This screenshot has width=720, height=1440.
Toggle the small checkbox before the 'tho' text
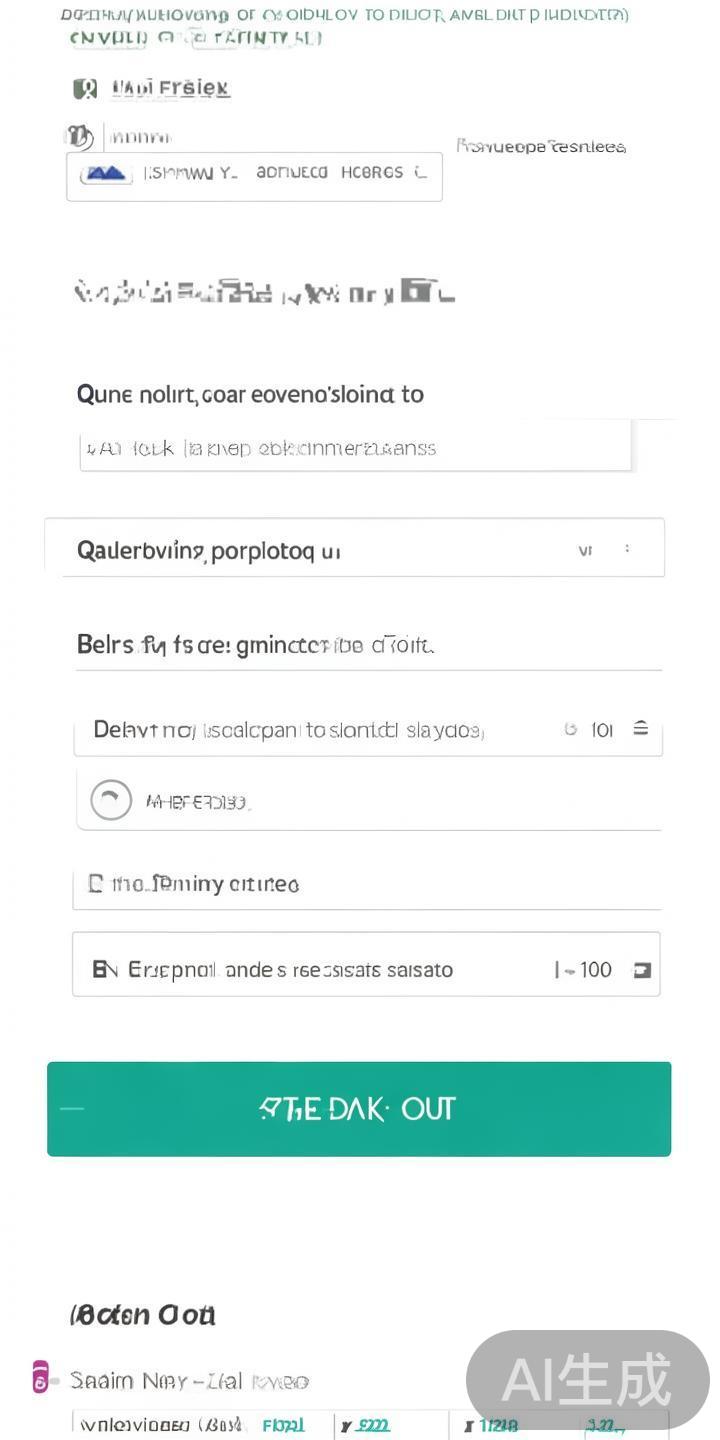96,884
